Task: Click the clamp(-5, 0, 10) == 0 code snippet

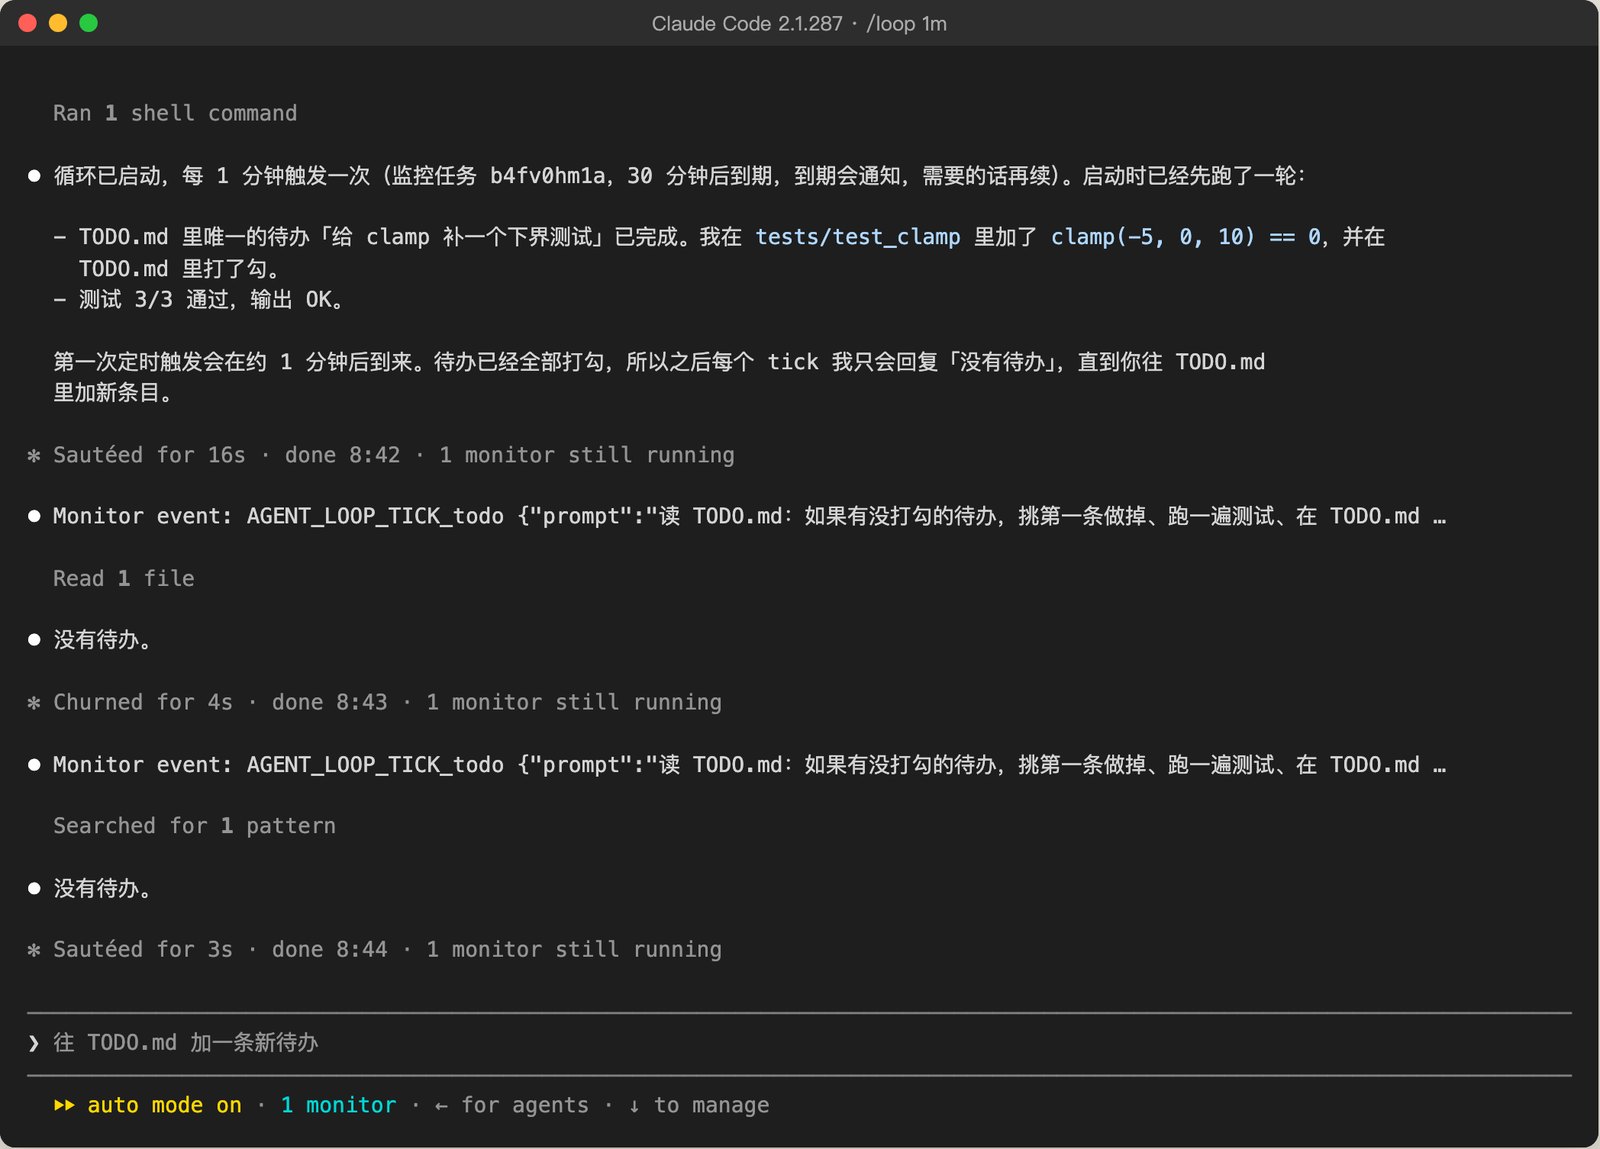Action: point(1186,237)
